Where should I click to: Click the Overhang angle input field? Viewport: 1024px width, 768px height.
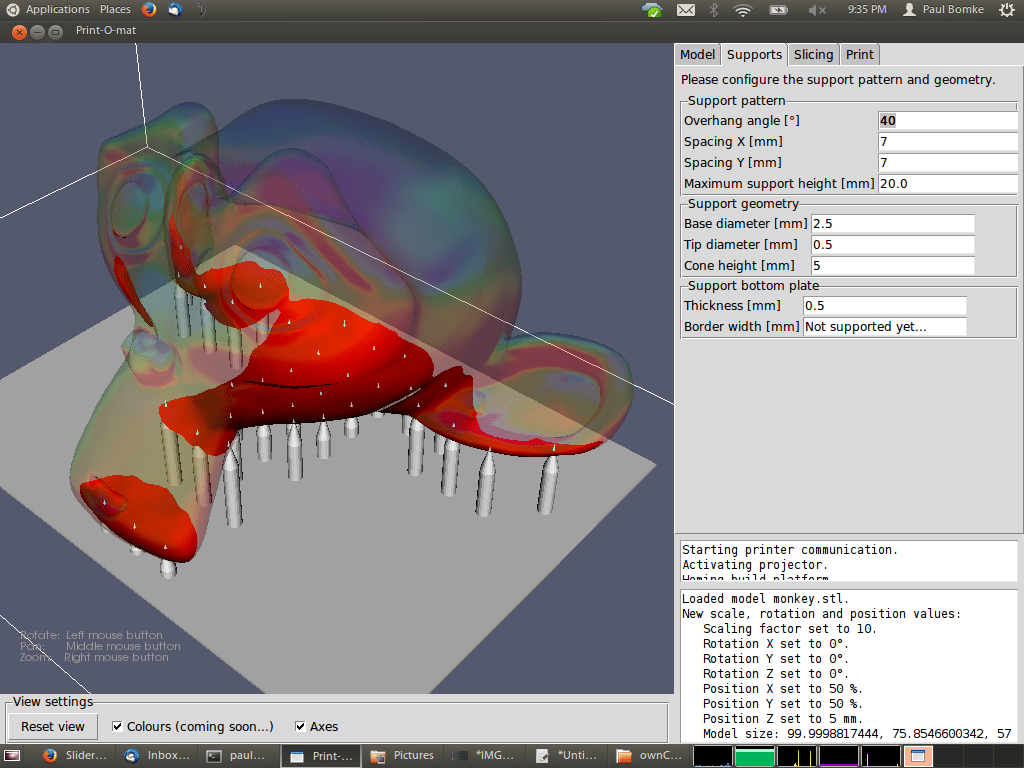click(x=946, y=121)
